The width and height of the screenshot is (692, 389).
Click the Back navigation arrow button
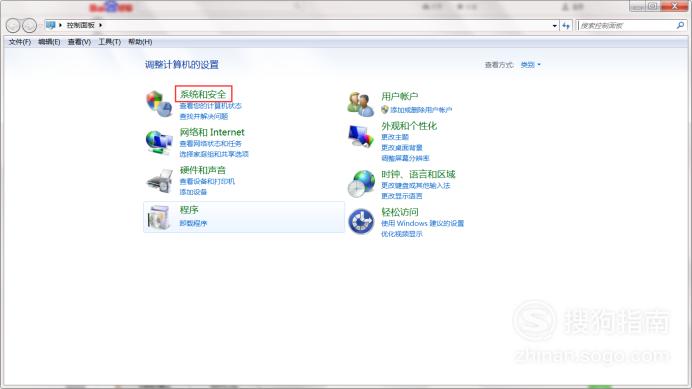(x=13, y=26)
